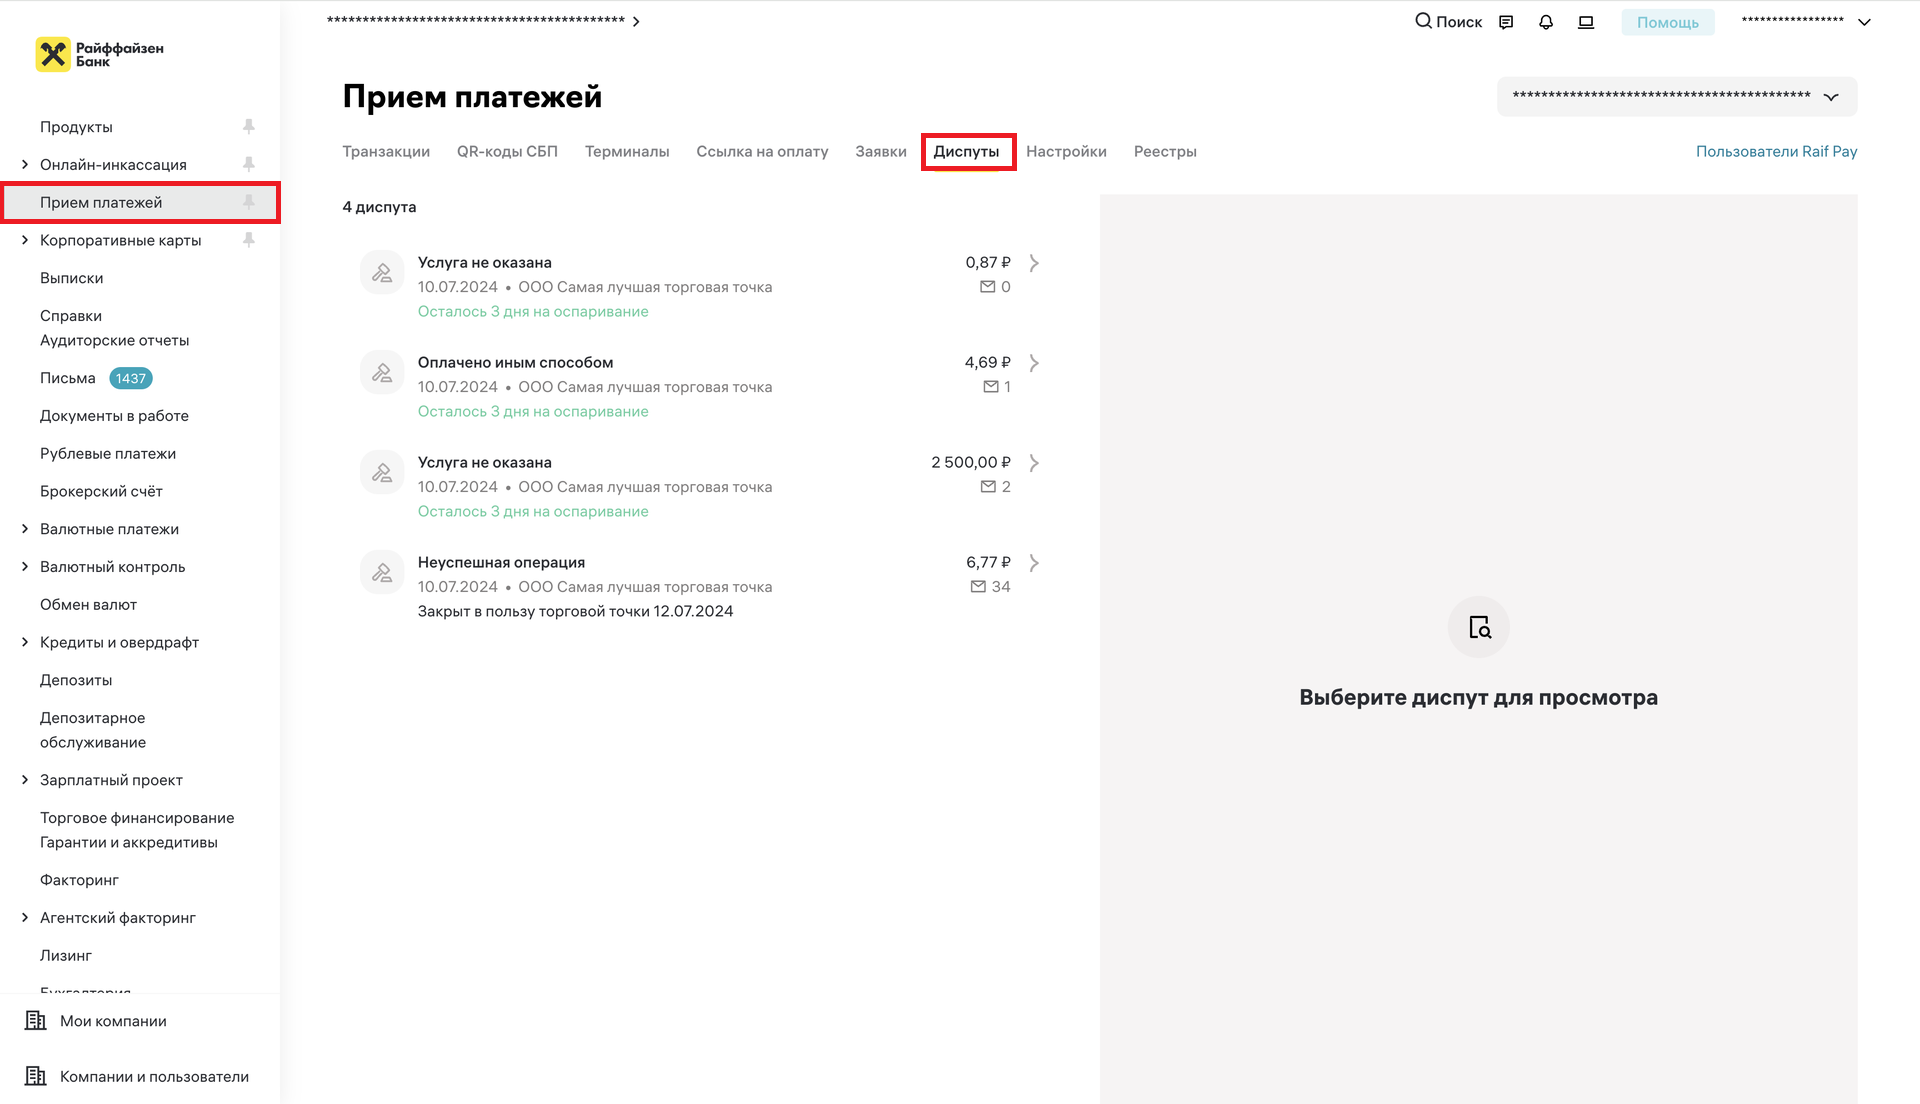Viewport: 1920px width, 1104px height.
Task: Expand Валютный контроль submenu arrow
Action: tap(25, 567)
